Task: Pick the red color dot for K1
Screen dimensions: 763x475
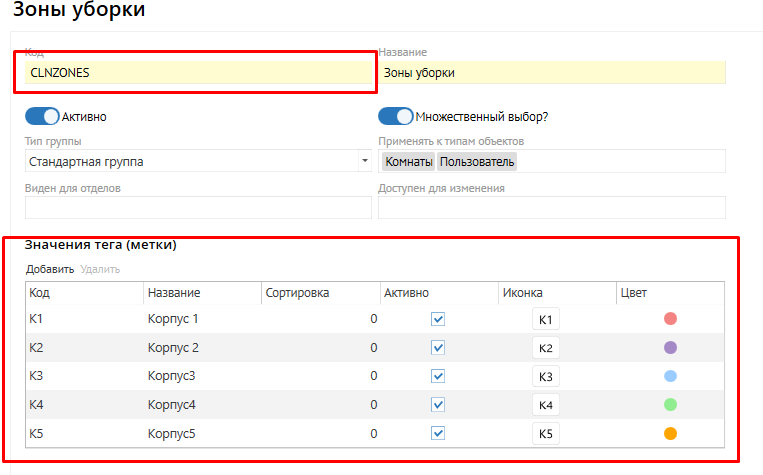Action: [671, 319]
